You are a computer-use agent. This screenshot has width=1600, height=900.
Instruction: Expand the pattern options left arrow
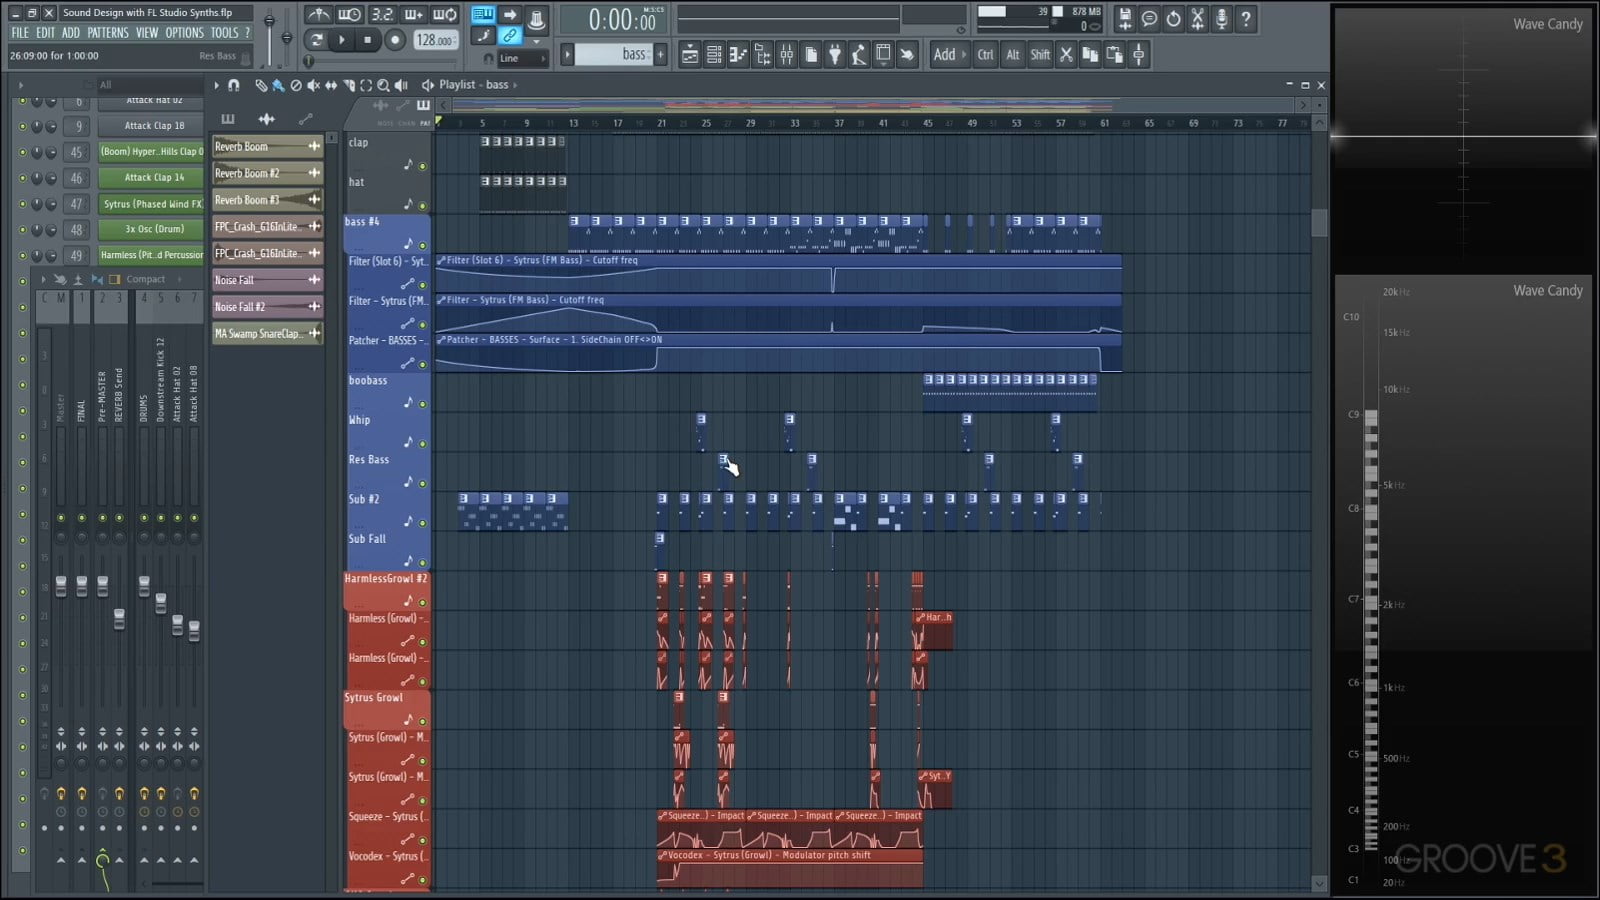[567, 54]
